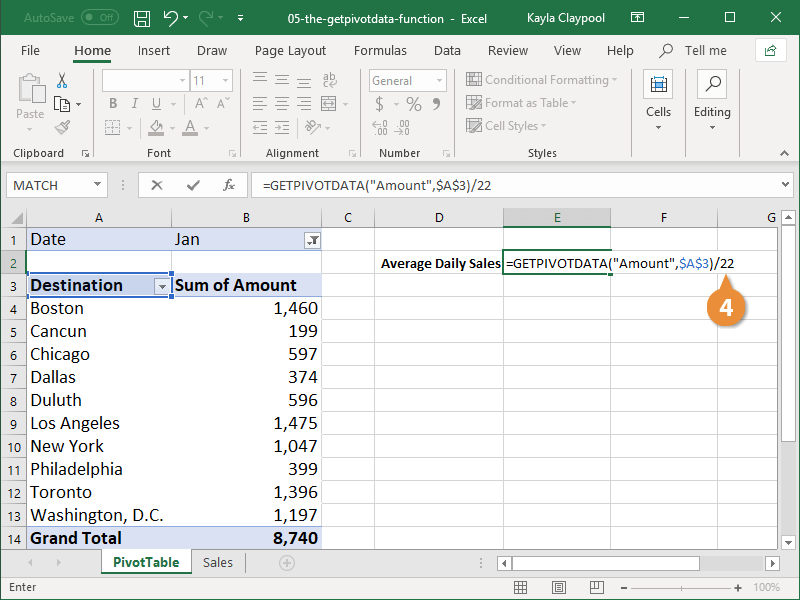Screen dimensions: 800x600
Task: Switch to the Insert tab
Action: (154, 51)
